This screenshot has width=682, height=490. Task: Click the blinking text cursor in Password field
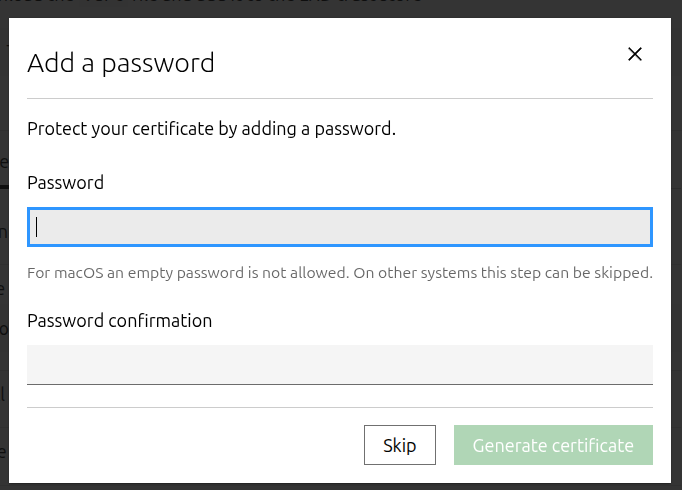pyautogui.click(x=37, y=227)
